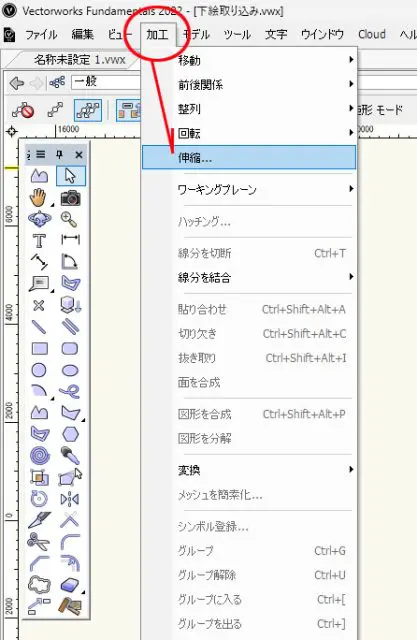Select the Double Line tool

pyautogui.click(x=70, y=327)
